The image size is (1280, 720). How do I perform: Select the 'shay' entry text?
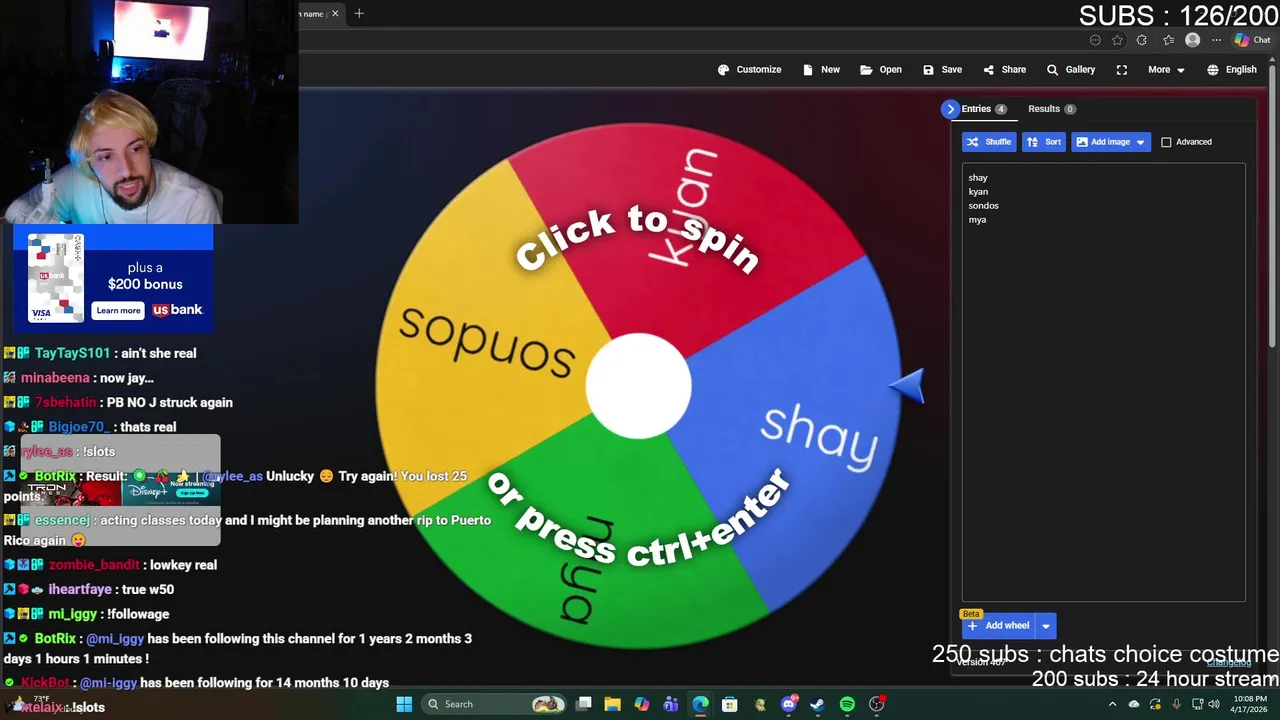(978, 178)
